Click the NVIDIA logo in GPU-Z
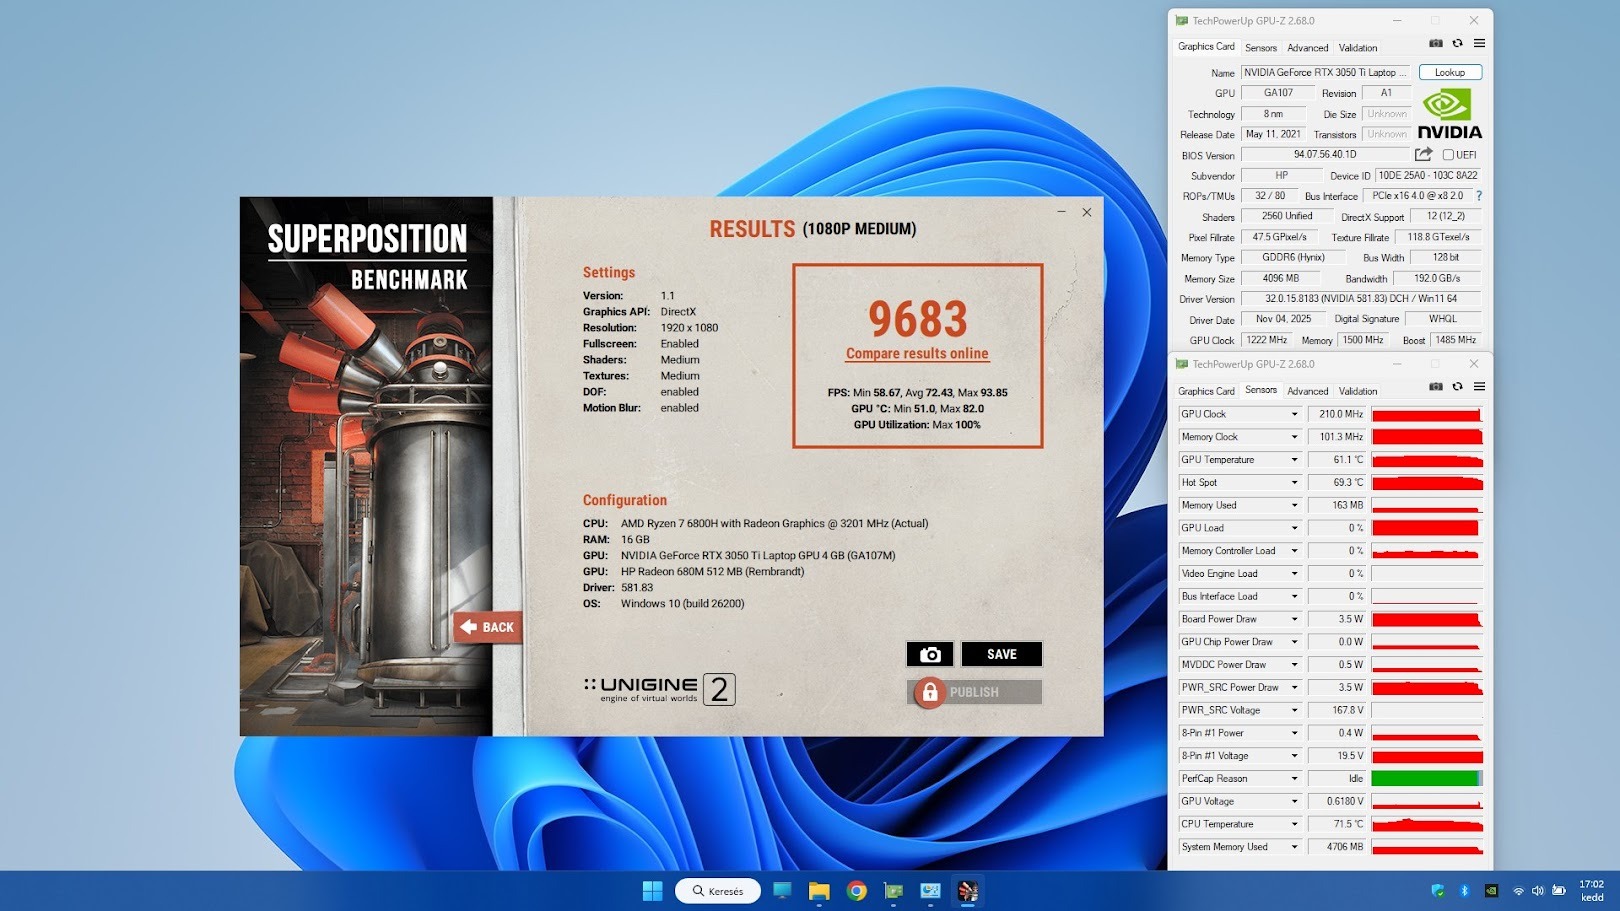This screenshot has width=1620, height=911. tap(1449, 114)
